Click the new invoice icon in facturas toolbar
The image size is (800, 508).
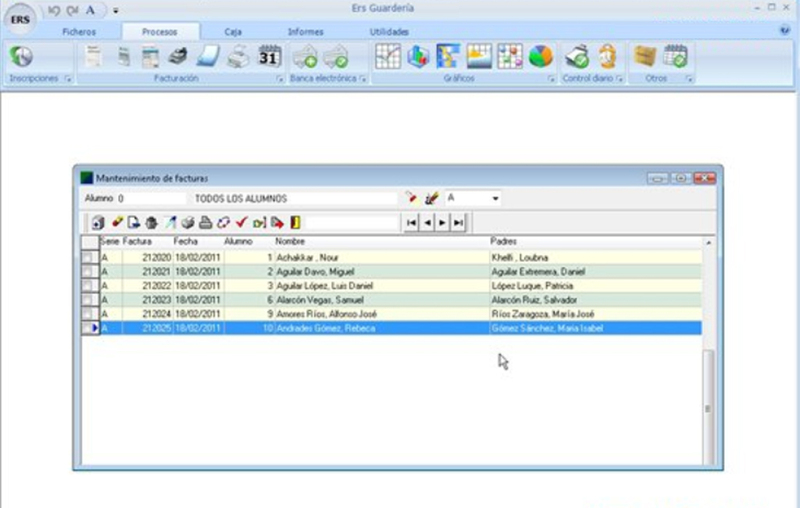tap(98, 222)
